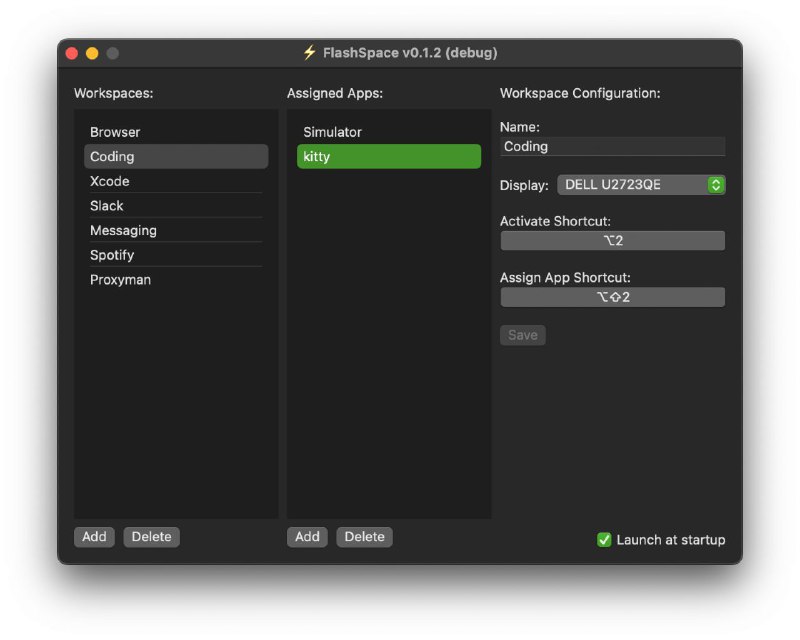
Task: Add an app to the Coding workspace
Action: (x=307, y=537)
